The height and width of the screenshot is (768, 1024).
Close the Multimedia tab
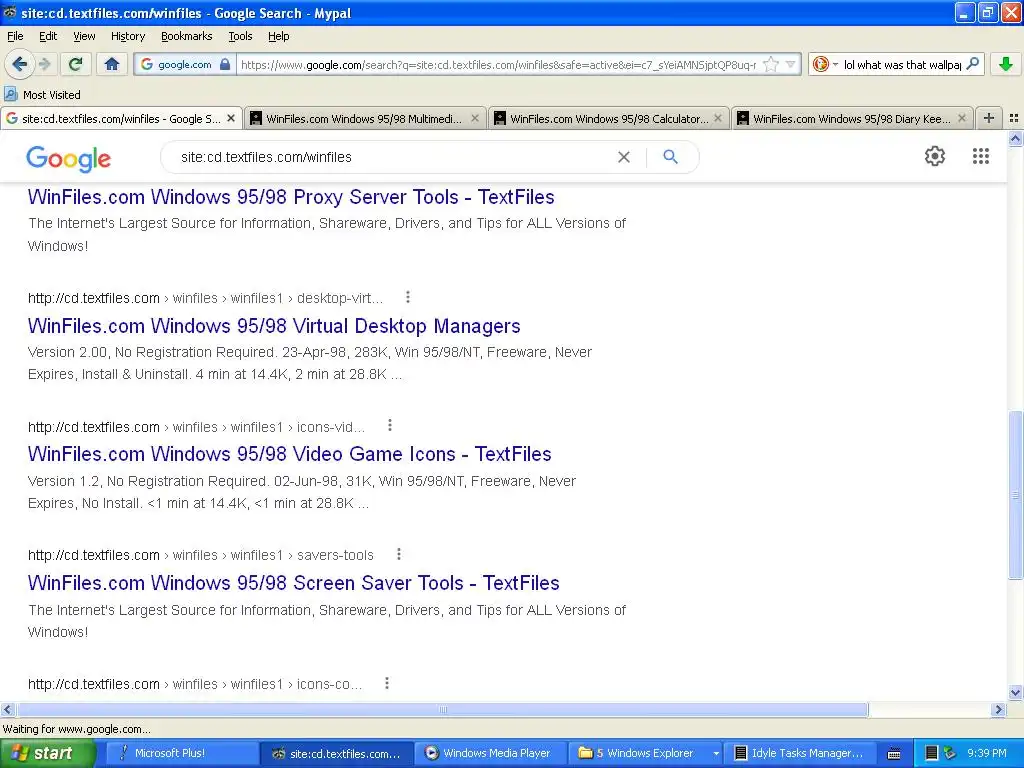tap(475, 118)
